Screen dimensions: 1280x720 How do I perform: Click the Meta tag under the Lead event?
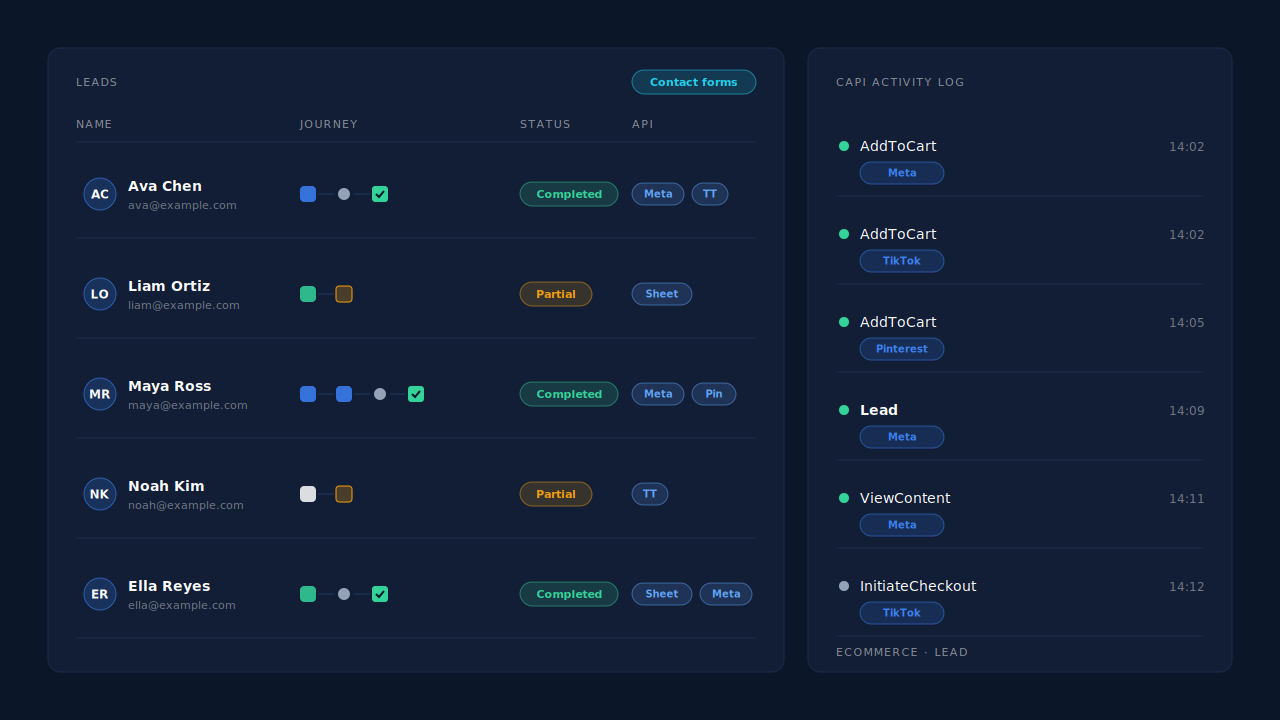pyautogui.click(x=902, y=437)
